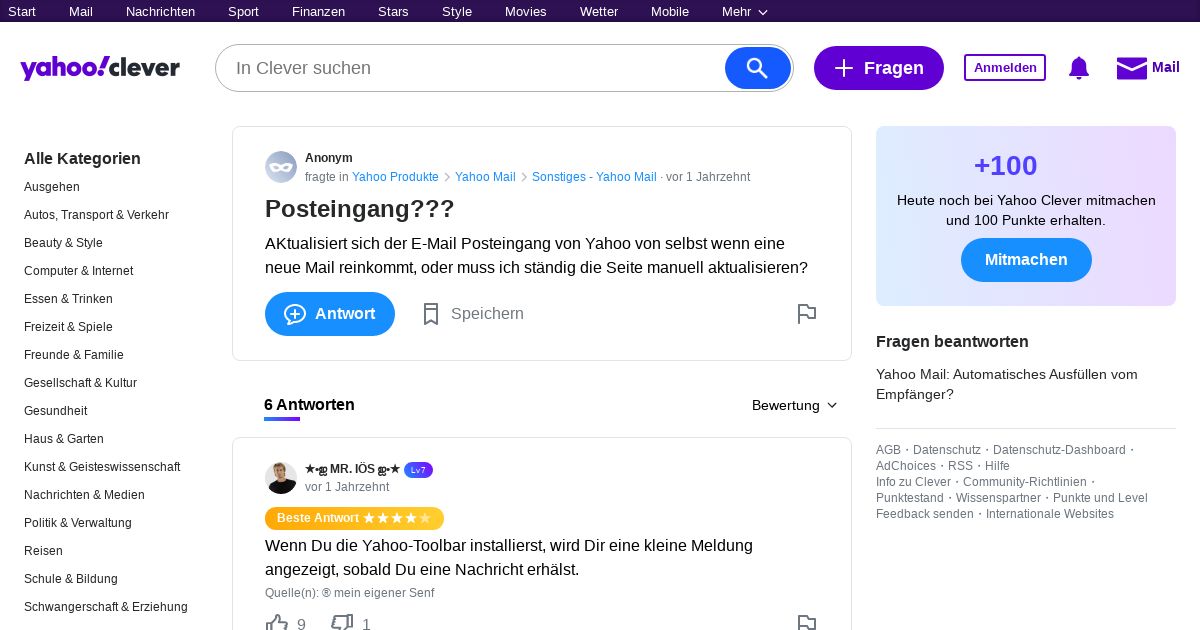1200x630 pixels.
Task: Open the Politik & Verwaltung category
Action: point(78,523)
